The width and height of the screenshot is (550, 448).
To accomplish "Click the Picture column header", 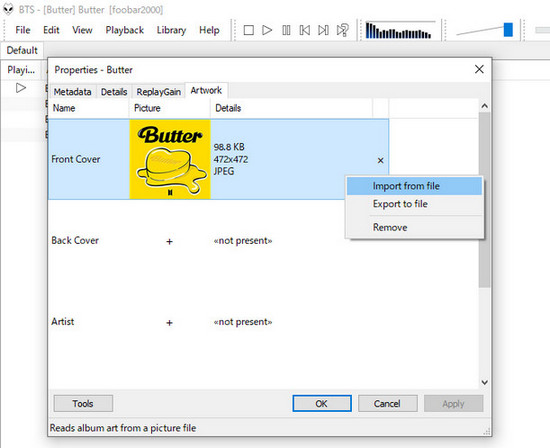I will point(170,108).
